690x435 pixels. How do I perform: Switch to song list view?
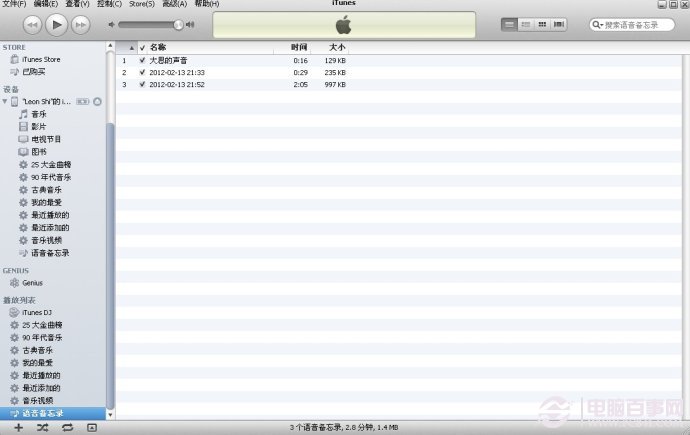(x=509, y=25)
